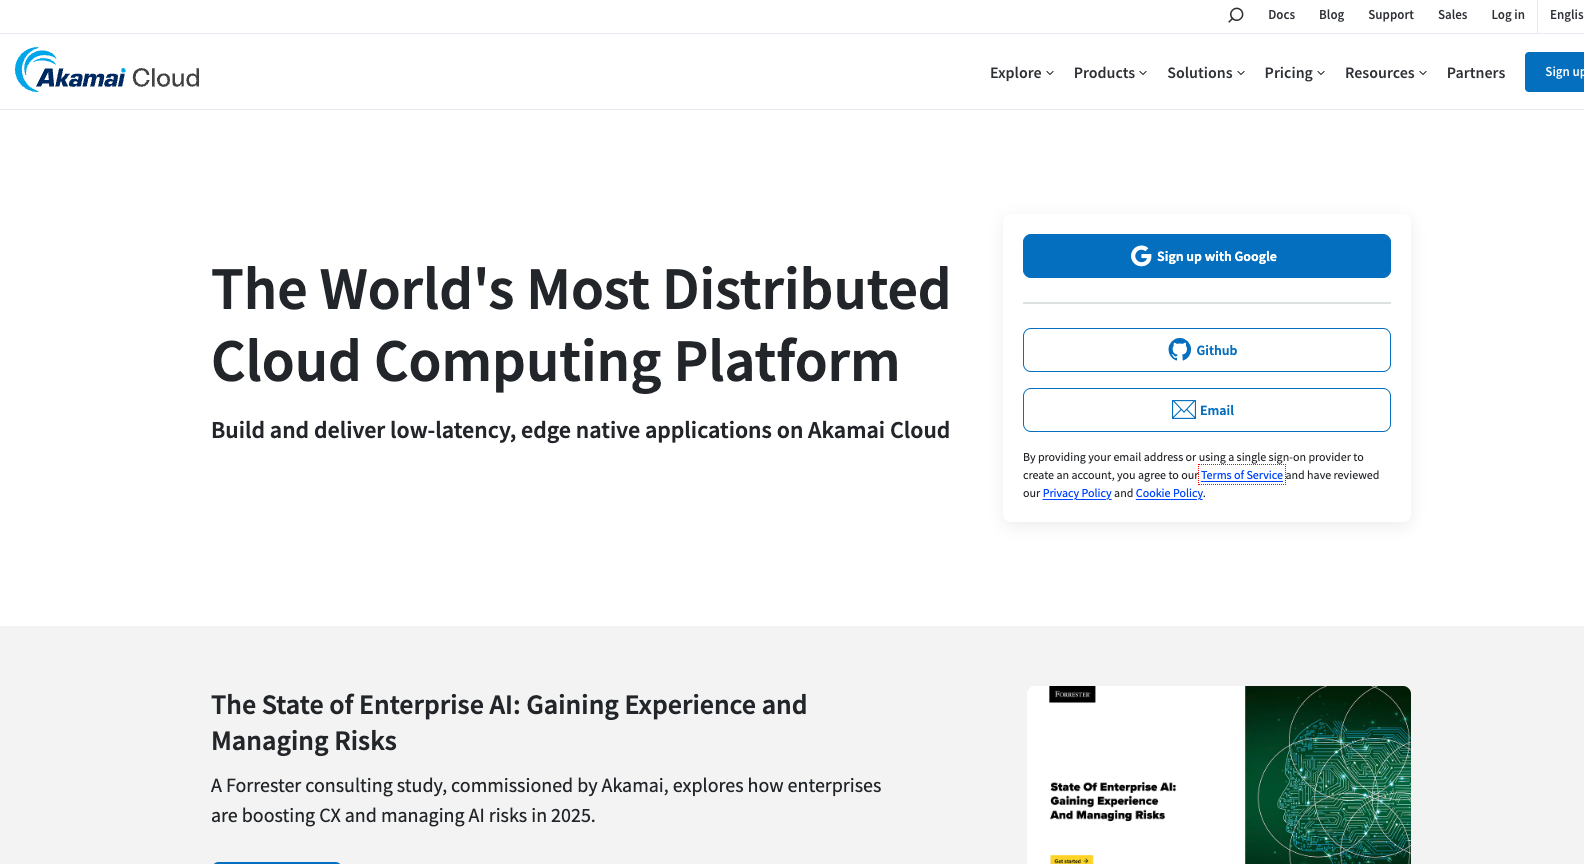The image size is (1584, 864).
Task: Click the blue Sign up button
Action: [x=1555, y=72]
